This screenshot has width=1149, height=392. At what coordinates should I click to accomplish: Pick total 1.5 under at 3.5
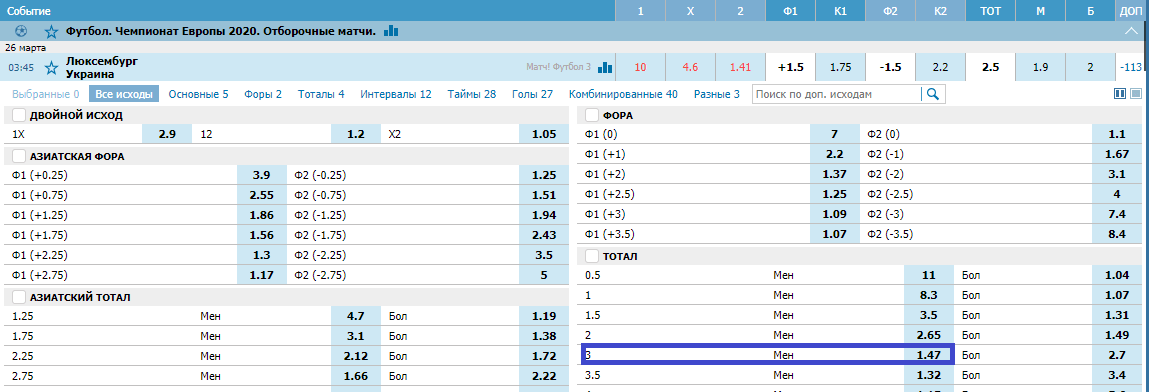[x=928, y=317]
